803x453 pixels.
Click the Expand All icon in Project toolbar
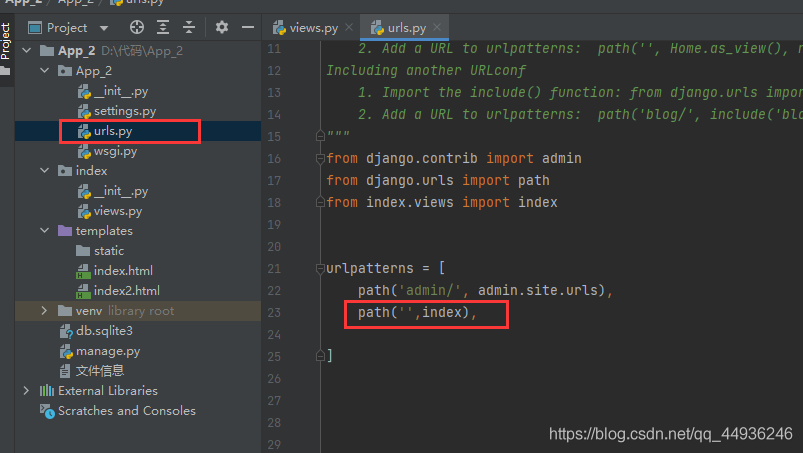[x=163, y=27]
